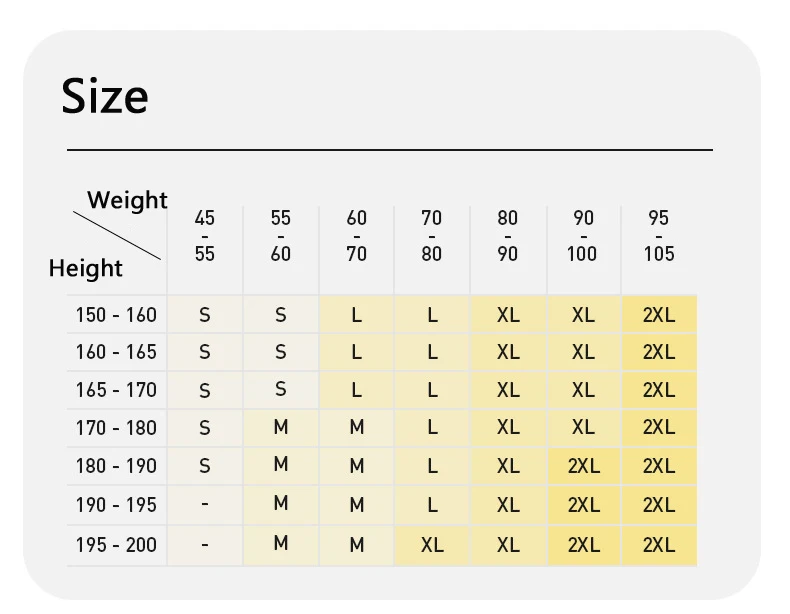The image size is (790, 614).
Task: Click M cell for 170-180 and 55-60
Action: [x=281, y=427]
